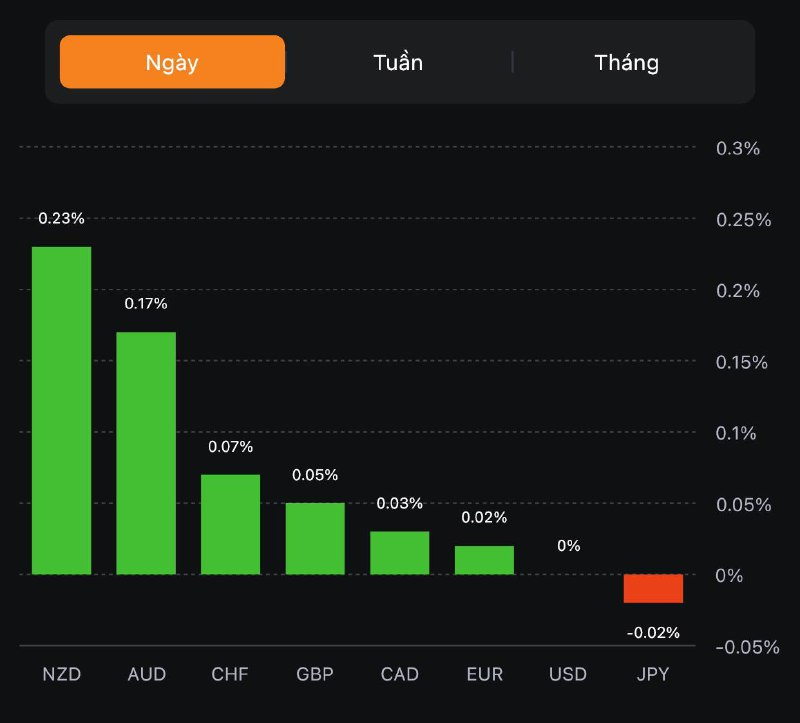Click the red JPY bar
The height and width of the screenshot is (723, 800).
tap(653, 588)
